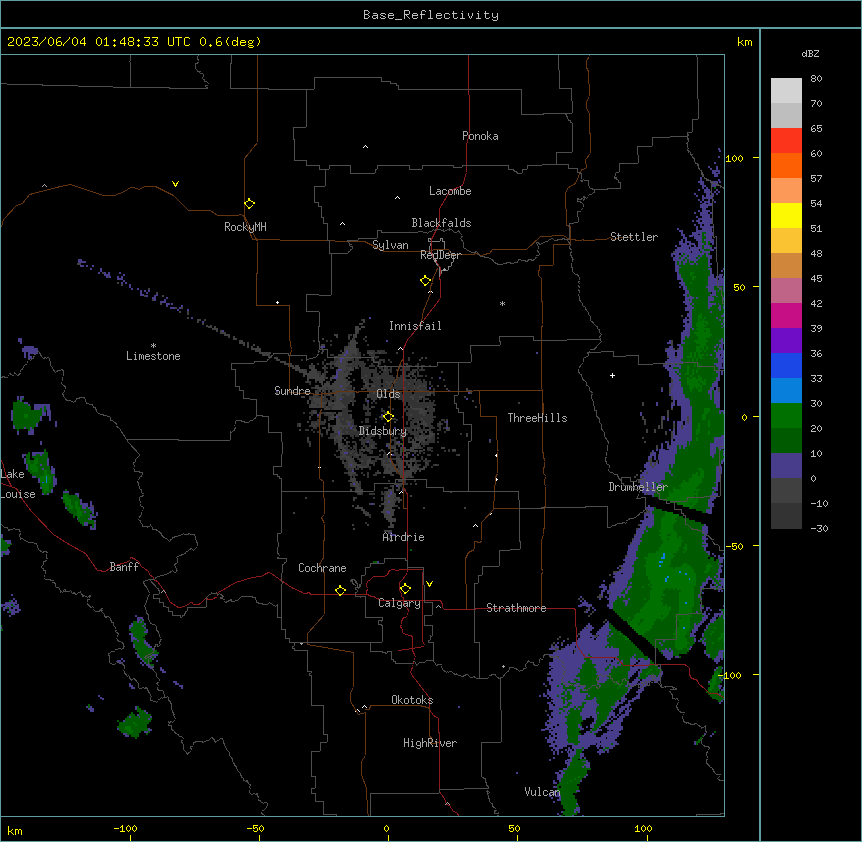Click the RedDeer city label
Viewport: 862px width, 842px height.
440,255
